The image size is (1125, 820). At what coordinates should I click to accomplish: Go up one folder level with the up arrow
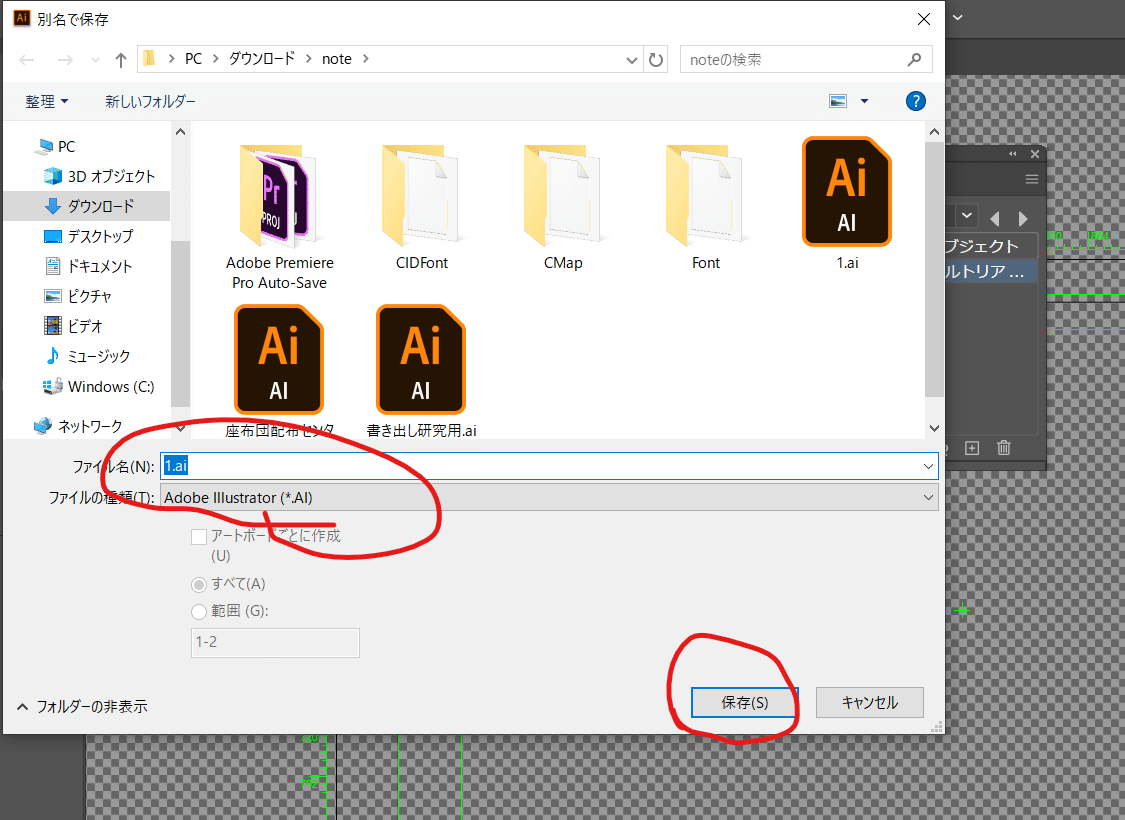click(121, 60)
